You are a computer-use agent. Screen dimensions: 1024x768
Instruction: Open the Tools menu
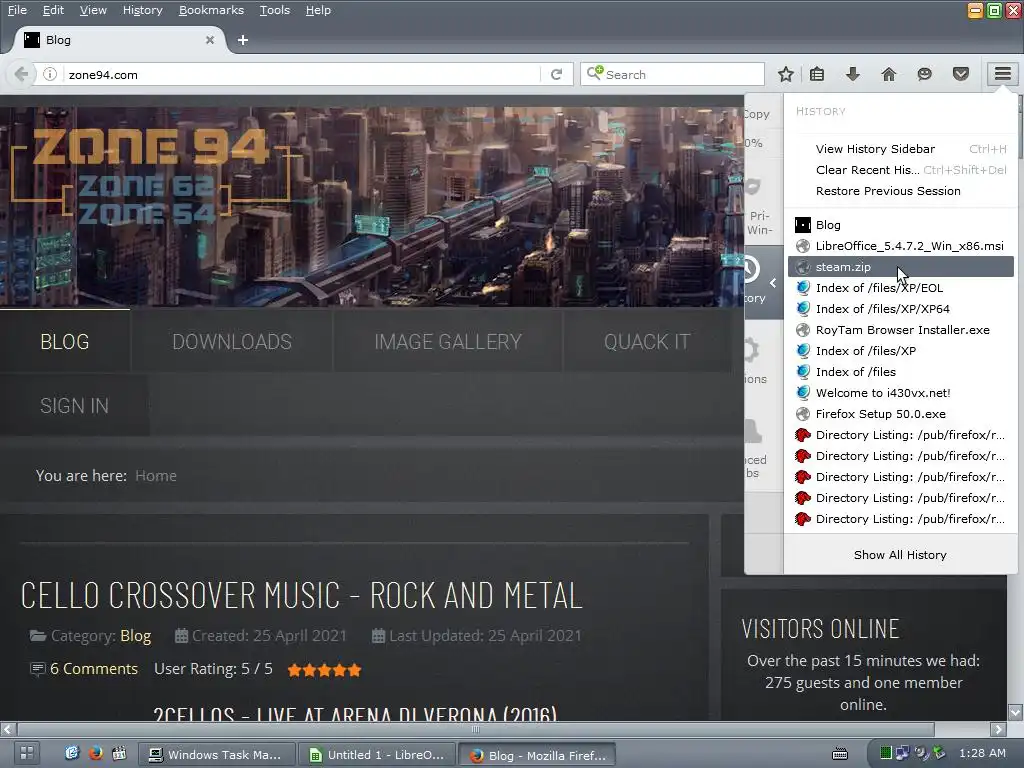click(274, 10)
